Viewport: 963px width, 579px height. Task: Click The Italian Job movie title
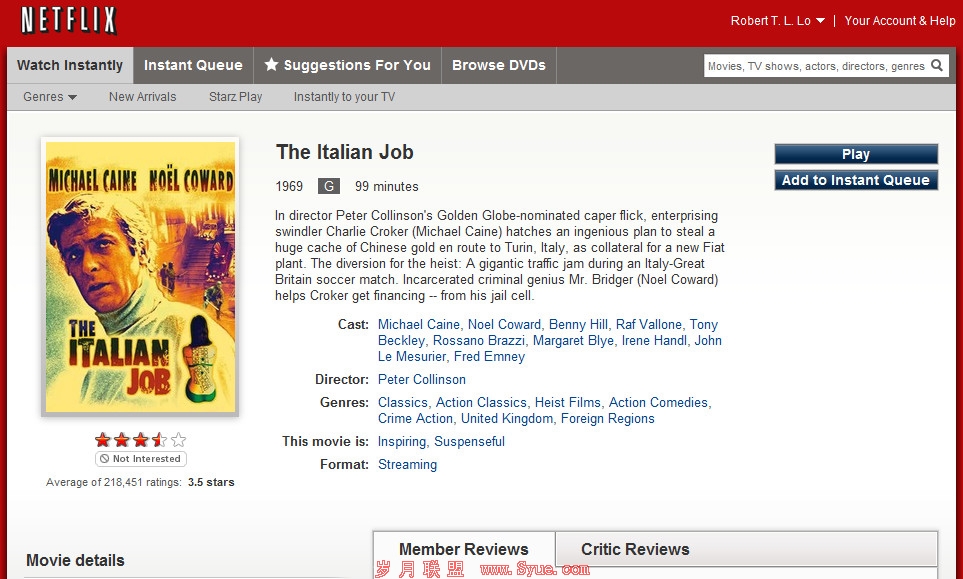(345, 152)
